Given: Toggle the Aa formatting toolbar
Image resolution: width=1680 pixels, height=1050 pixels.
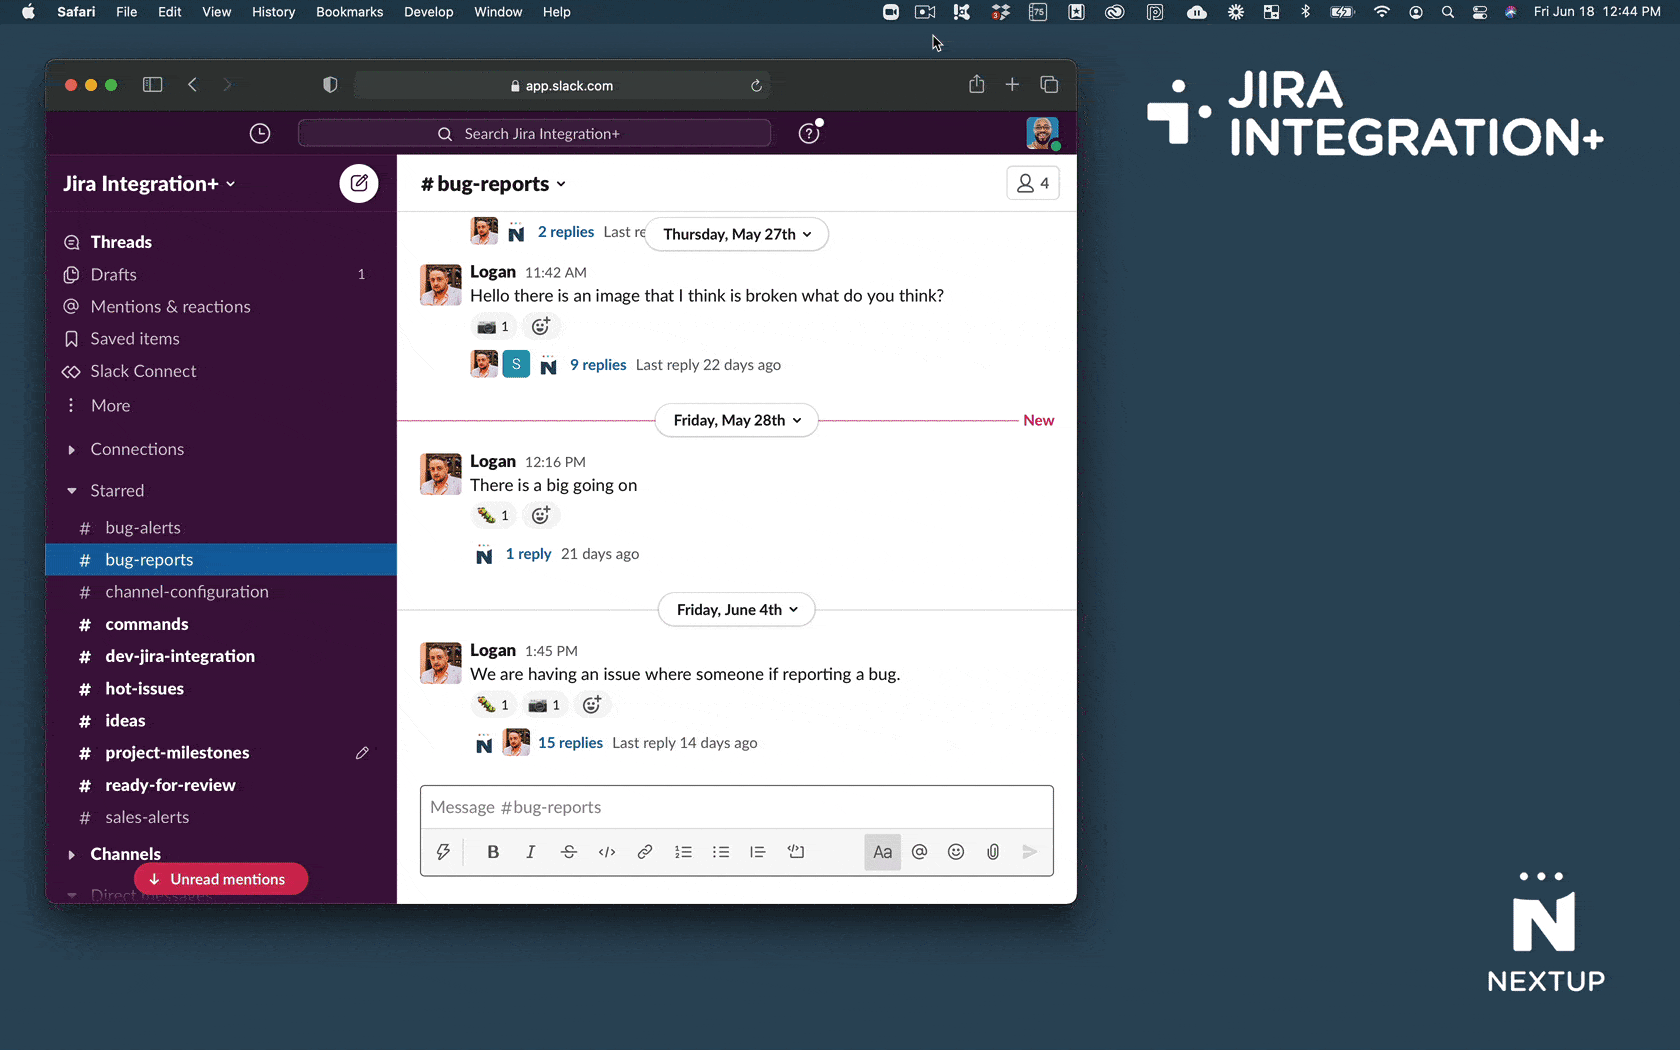Looking at the screenshot, I should (x=882, y=852).
